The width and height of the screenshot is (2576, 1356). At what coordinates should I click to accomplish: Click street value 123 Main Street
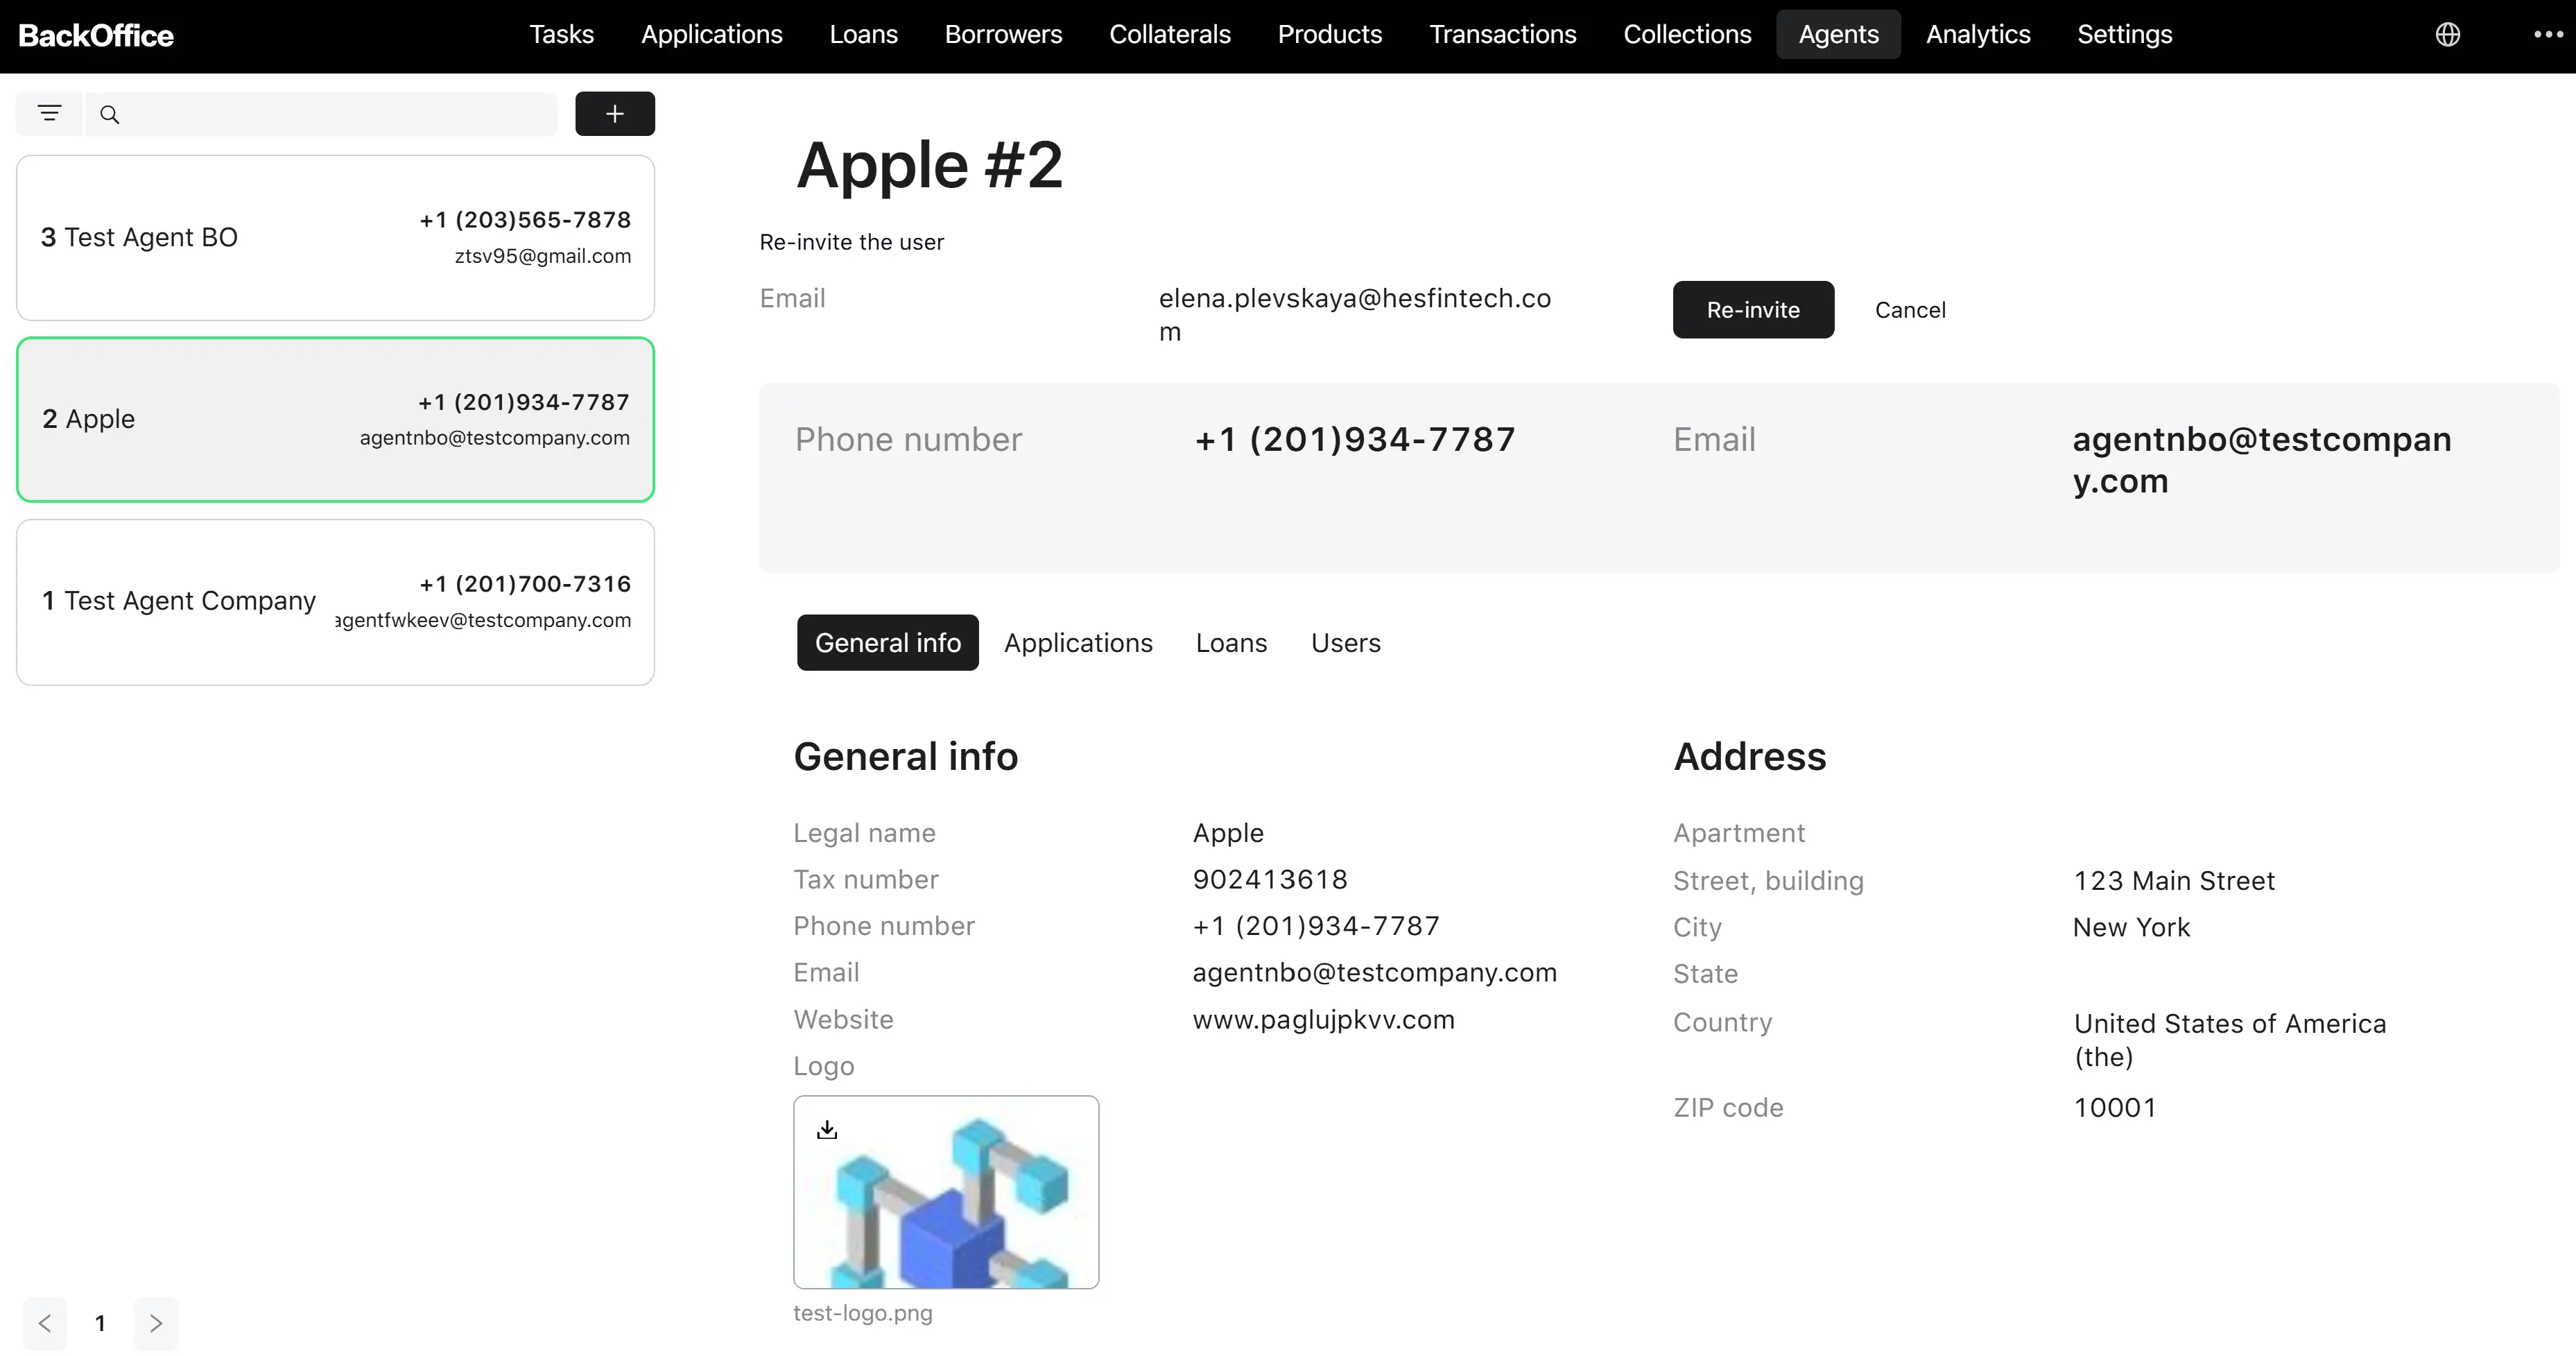(2174, 881)
